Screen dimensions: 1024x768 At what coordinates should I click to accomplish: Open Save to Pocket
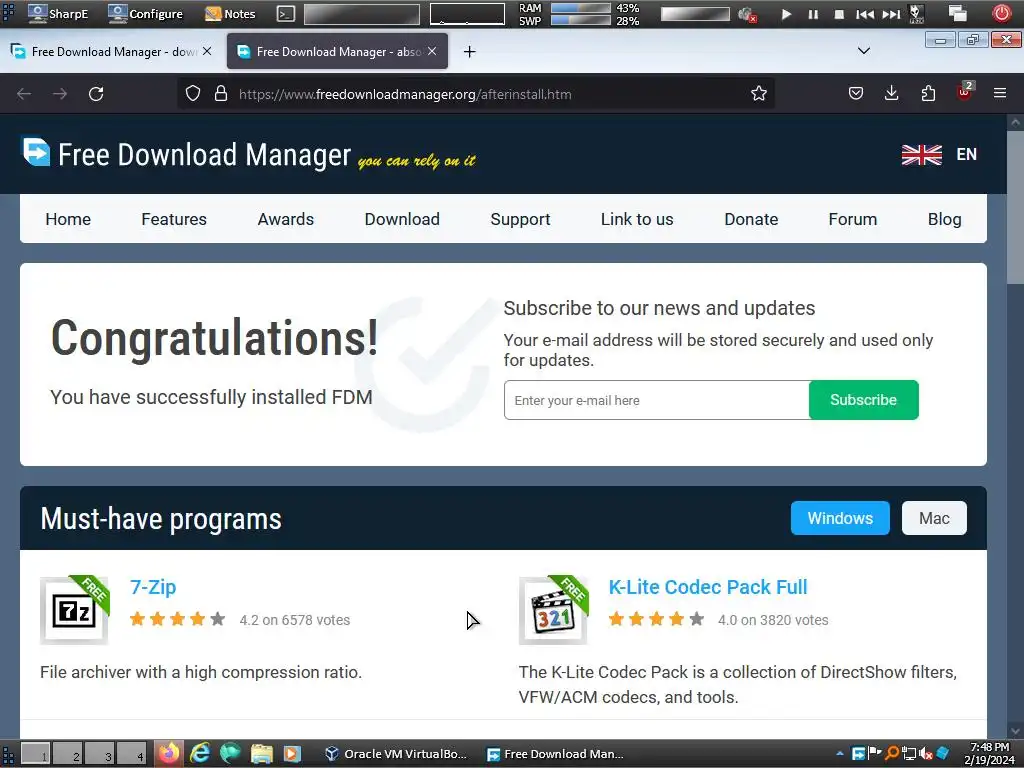coord(856,93)
